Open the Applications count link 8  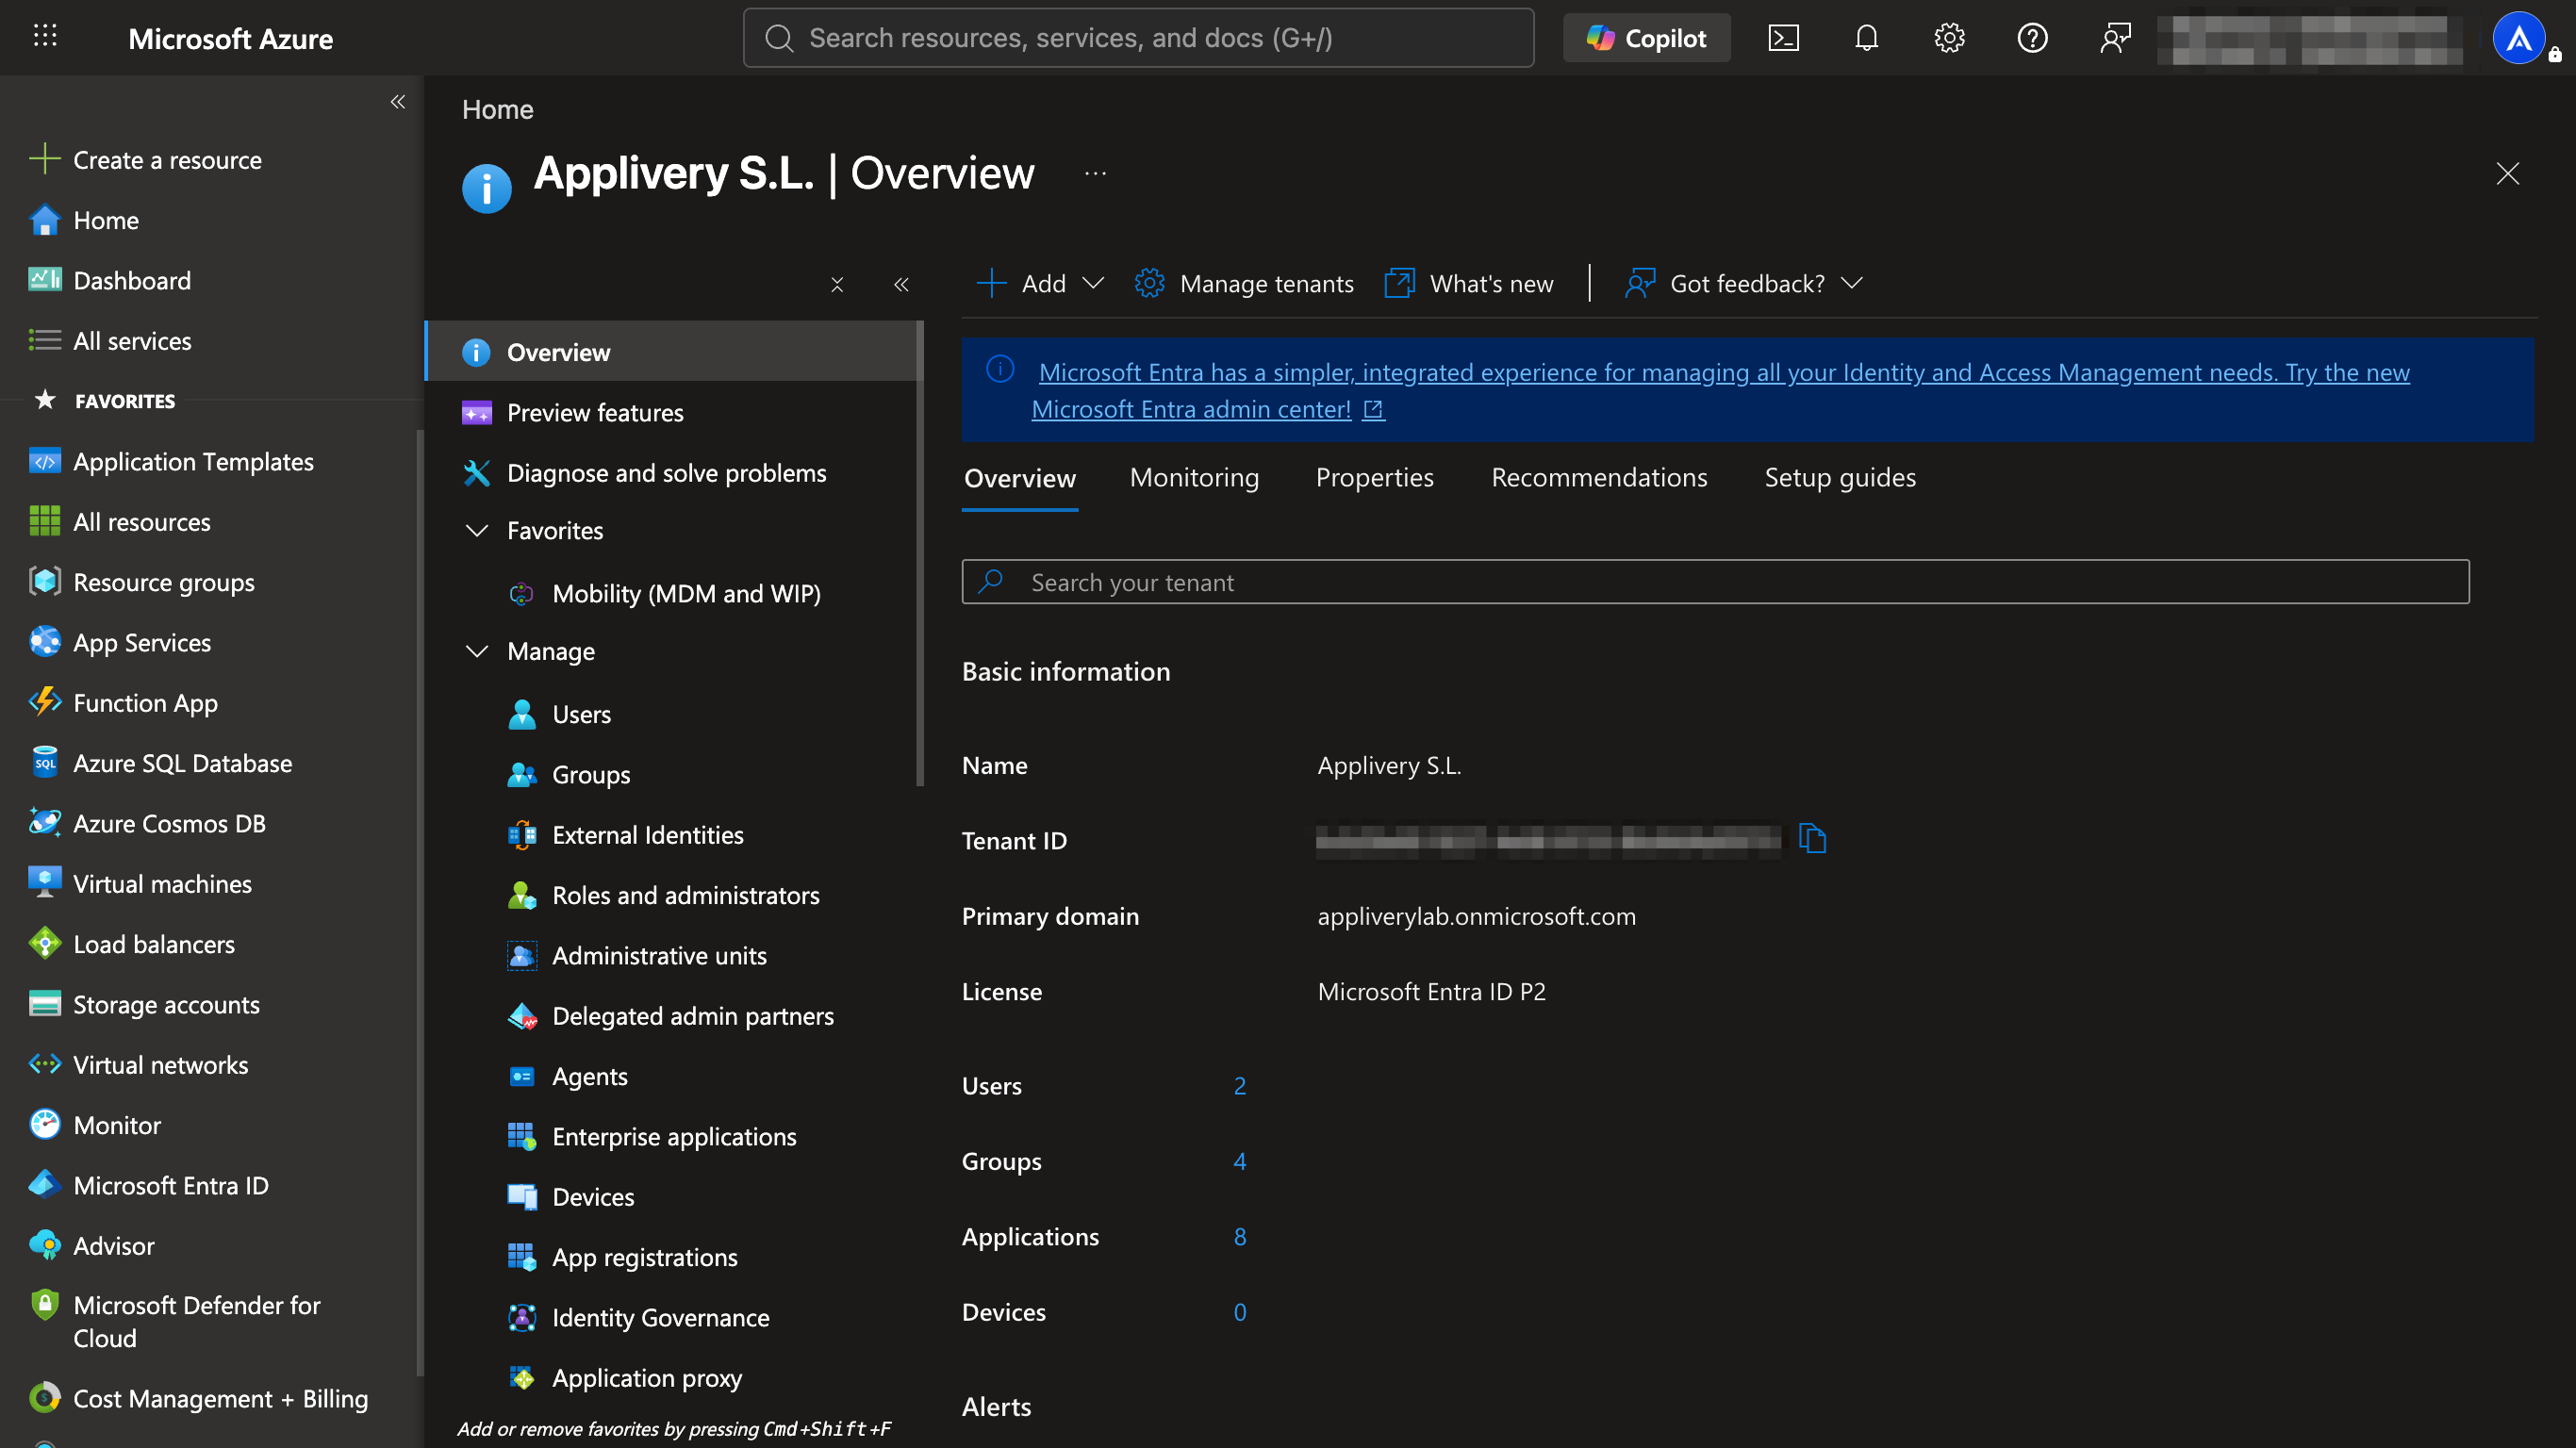[1240, 1236]
